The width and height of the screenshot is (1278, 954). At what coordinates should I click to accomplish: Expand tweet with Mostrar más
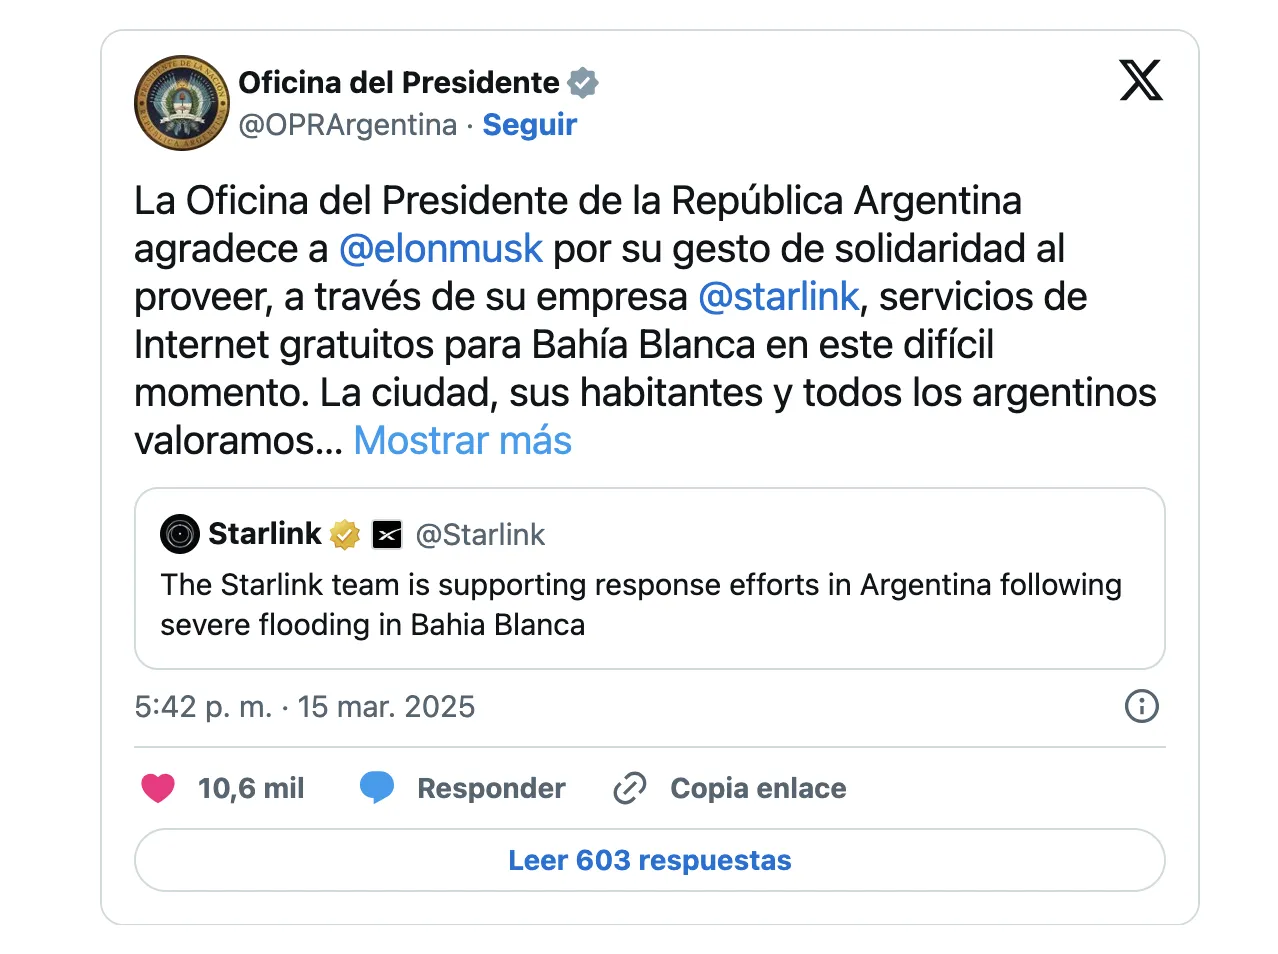pos(462,441)
